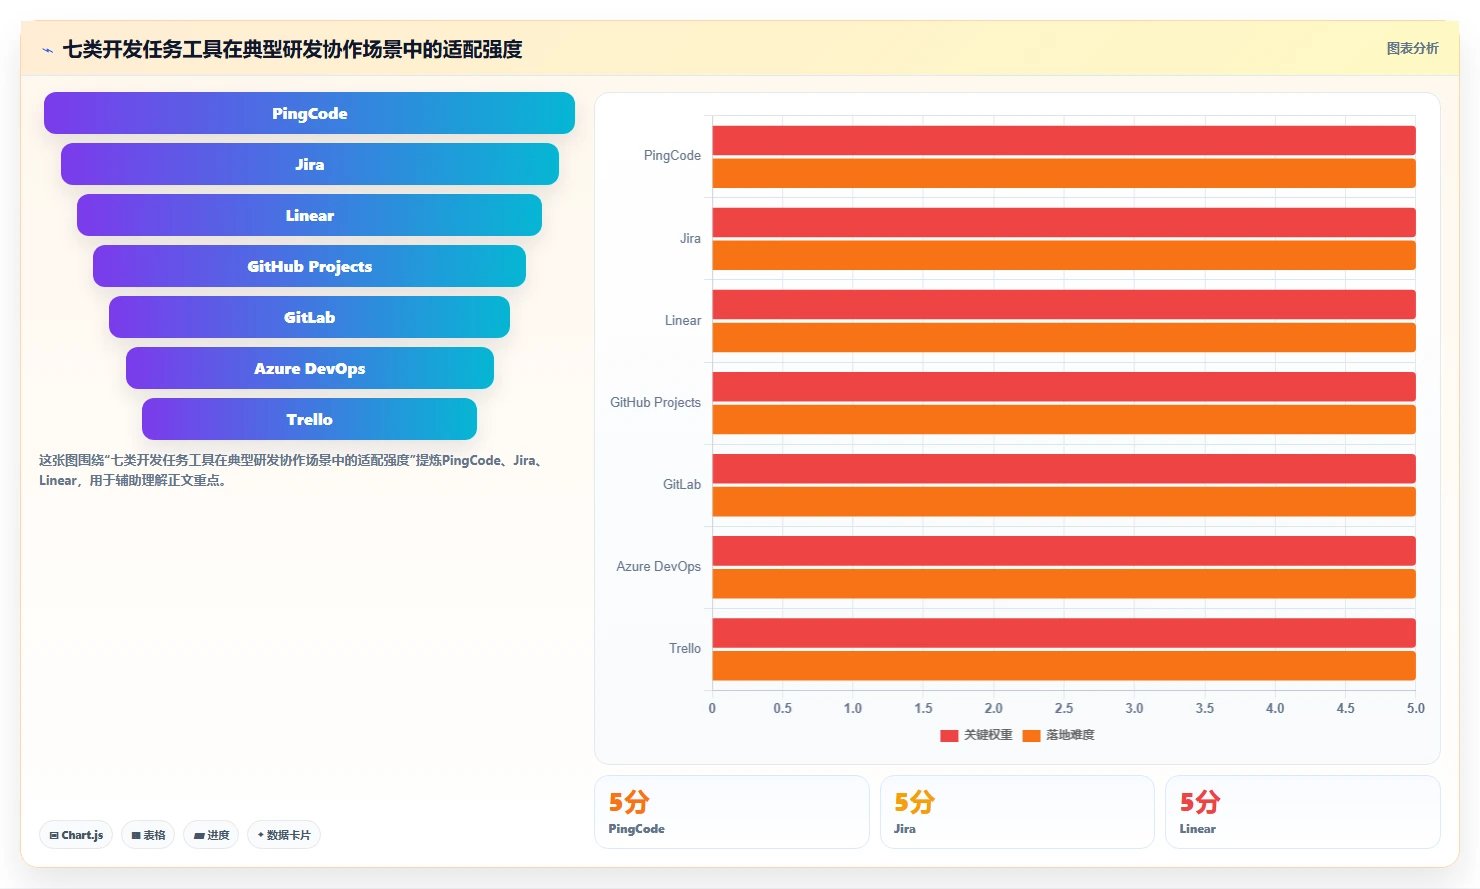The width and height of the screenshot is (1480, 889).
Task: Click the 进度 tag chip
Action: pyautogui.click(x=211, y=835)
